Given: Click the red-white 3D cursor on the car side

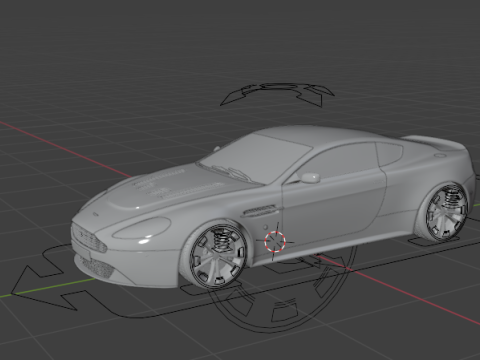Looking at the screenshot, I should point(275,241).
